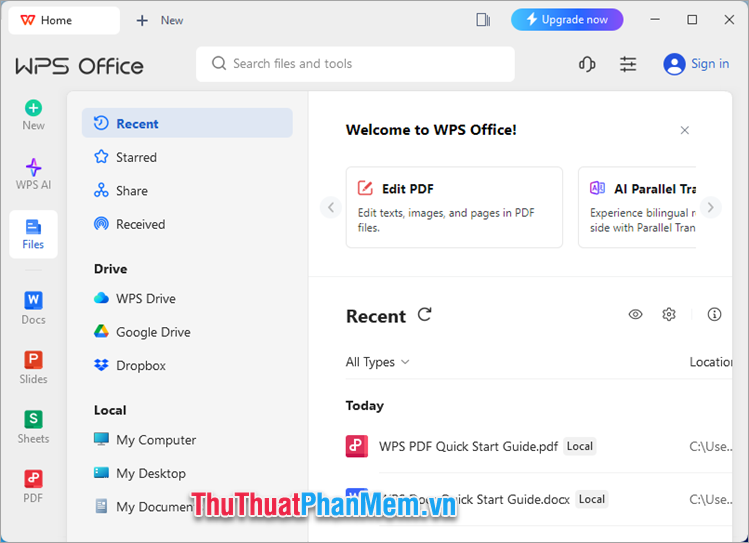Refresh the Recent file list
Image resolution: width=749 pixels, height=543 pixels.
[x=425, y=315]
